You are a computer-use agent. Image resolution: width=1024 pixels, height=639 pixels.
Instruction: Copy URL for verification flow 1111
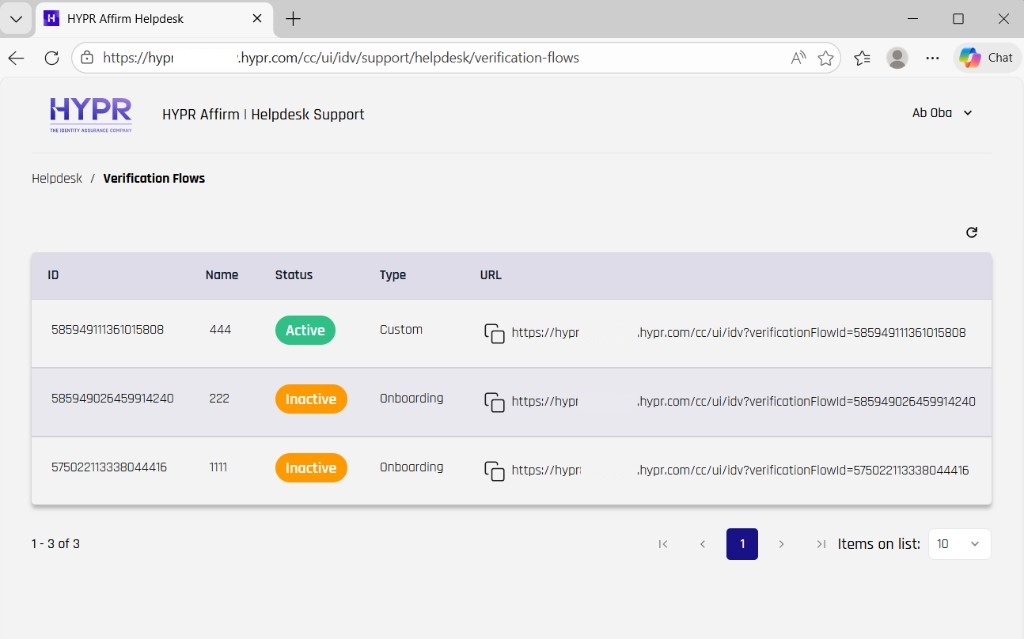[x=494, y=471]
